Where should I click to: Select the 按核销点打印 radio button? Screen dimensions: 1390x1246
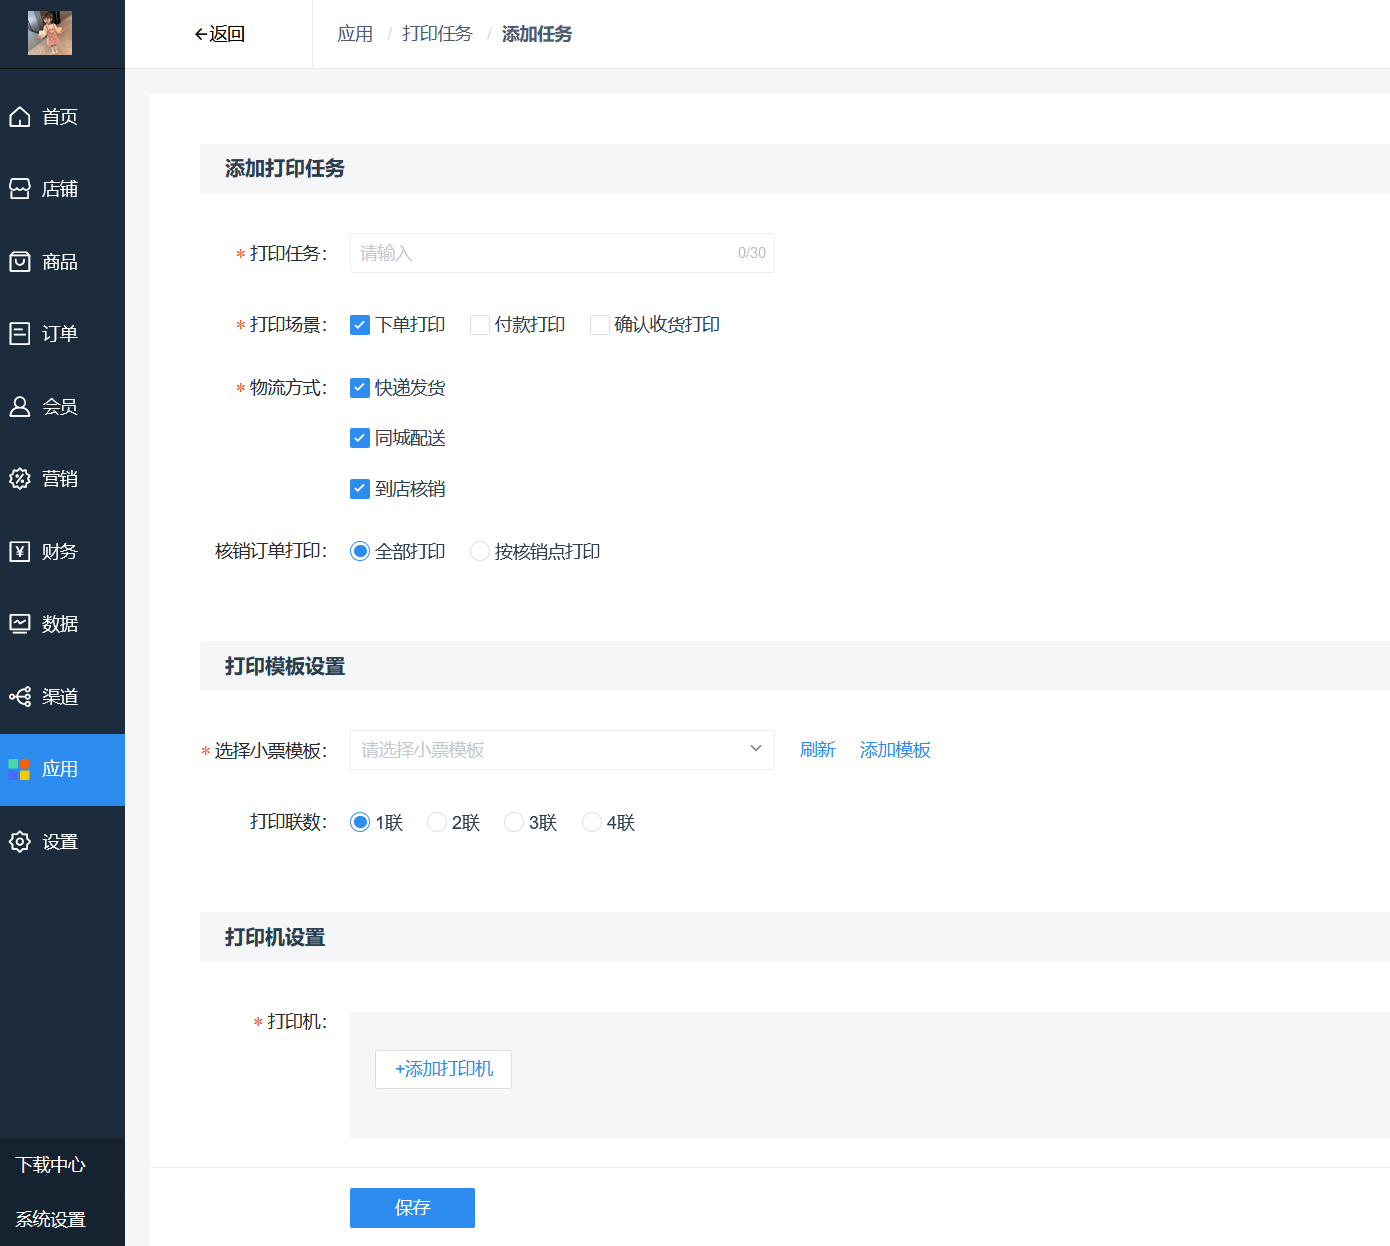tap(480, 552)
